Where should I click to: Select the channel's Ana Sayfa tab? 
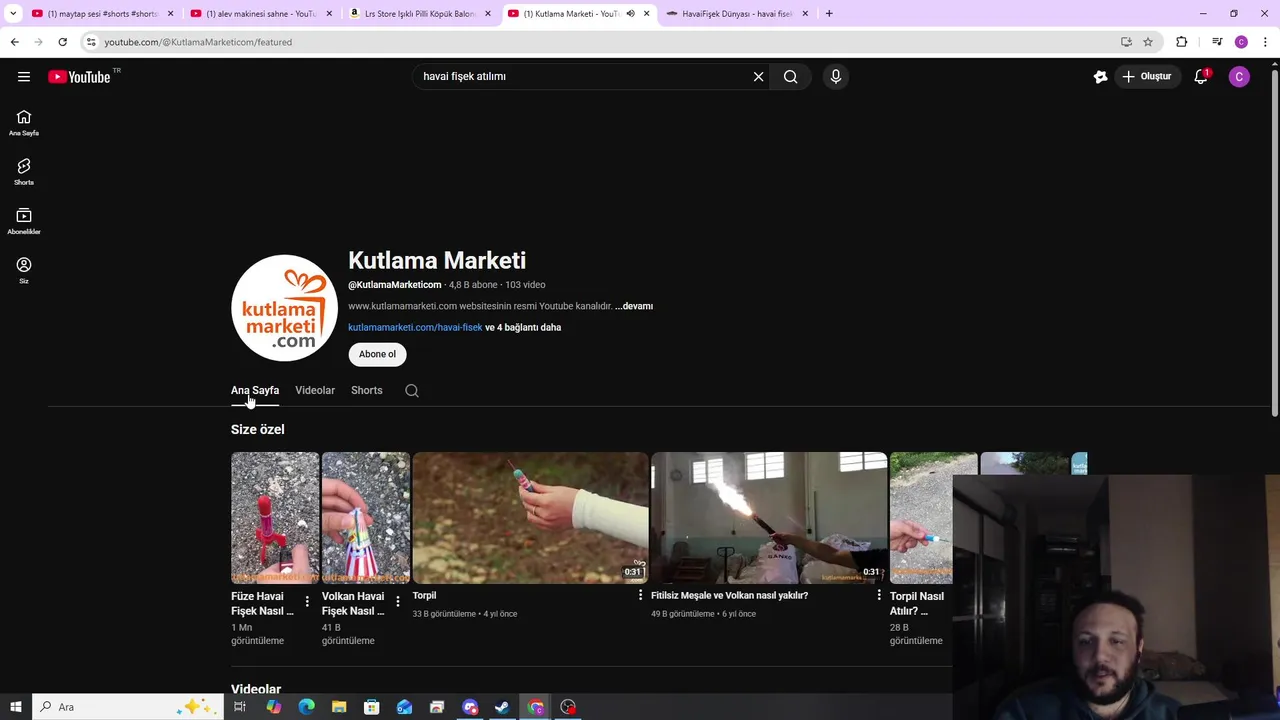coord(255,390)
